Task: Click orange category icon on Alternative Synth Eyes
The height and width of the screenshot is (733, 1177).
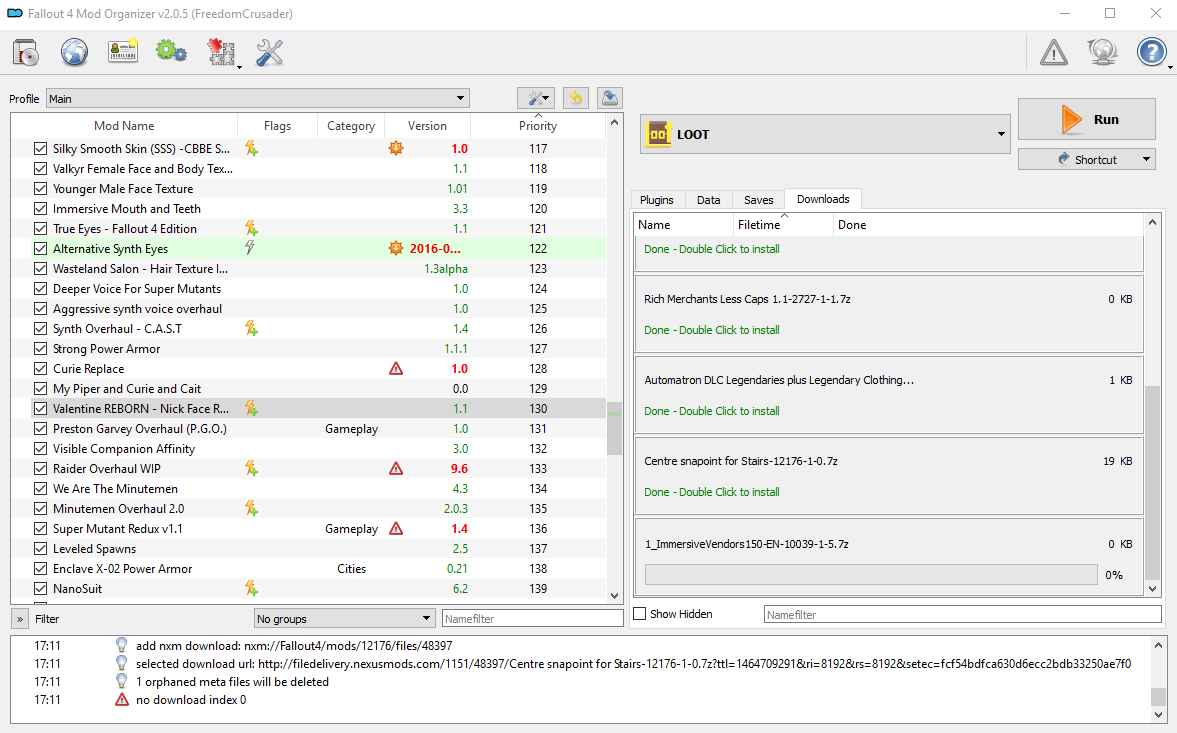Action: pyautogui.click(x=396, y=248)
